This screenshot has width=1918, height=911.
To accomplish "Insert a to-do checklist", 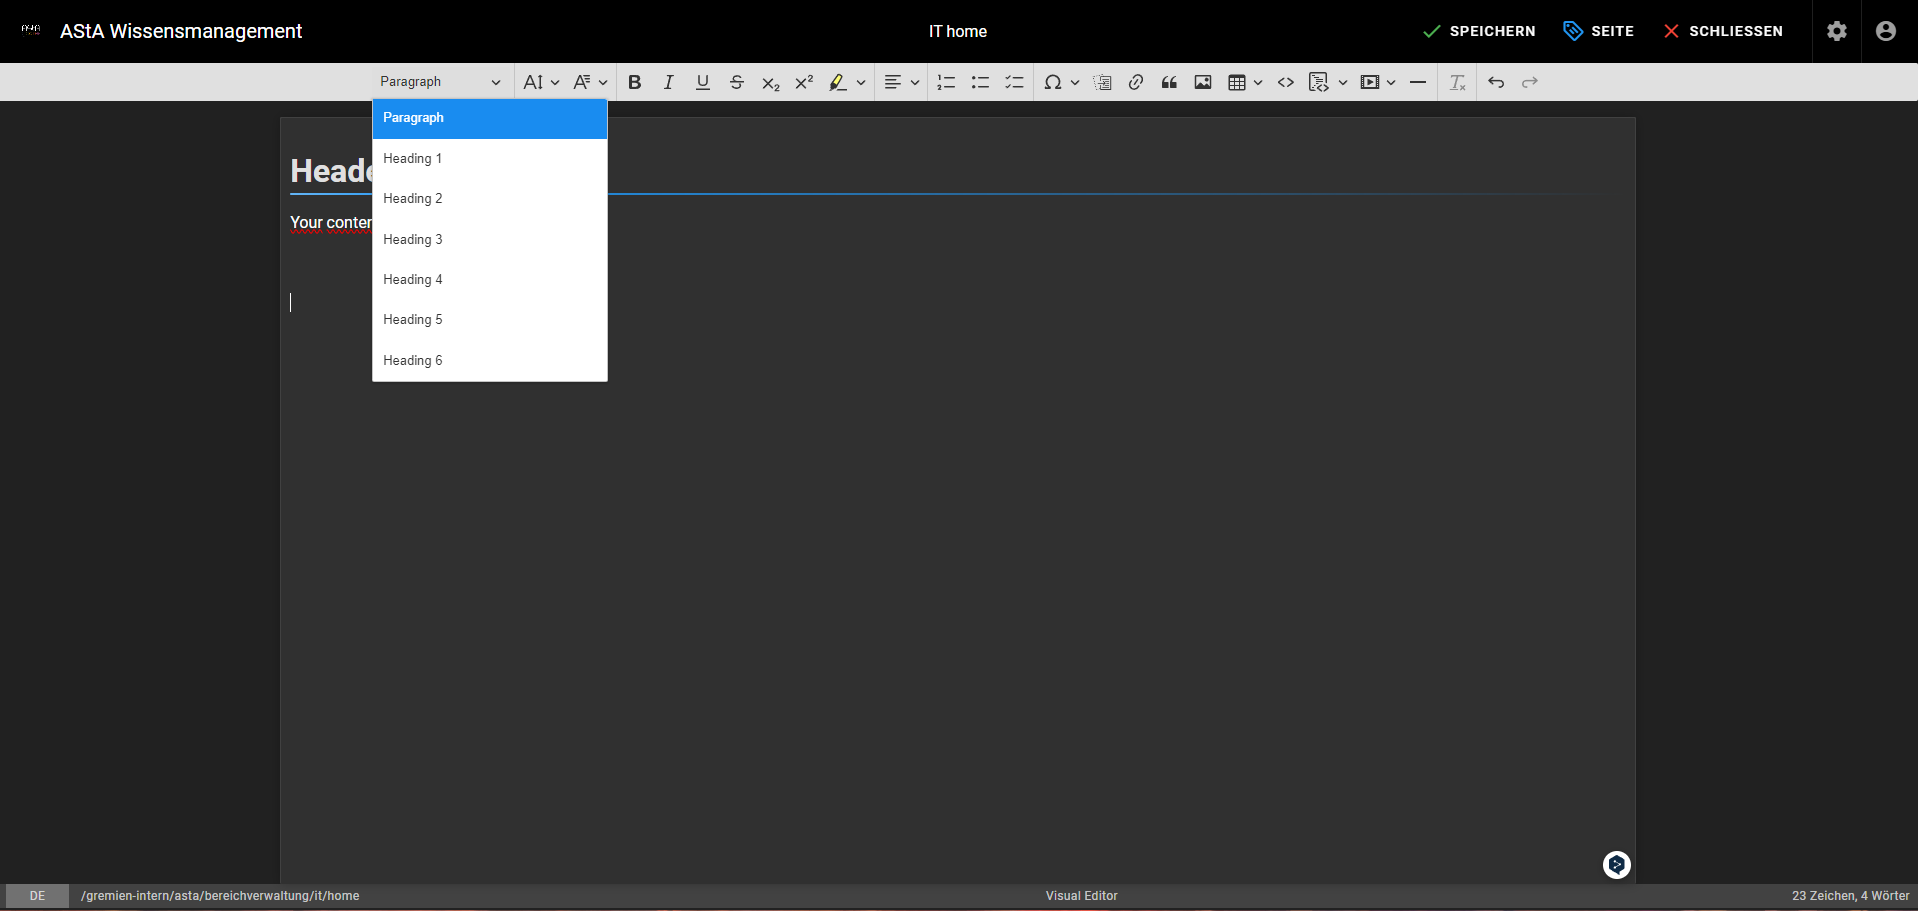I will pos(1014,82).
